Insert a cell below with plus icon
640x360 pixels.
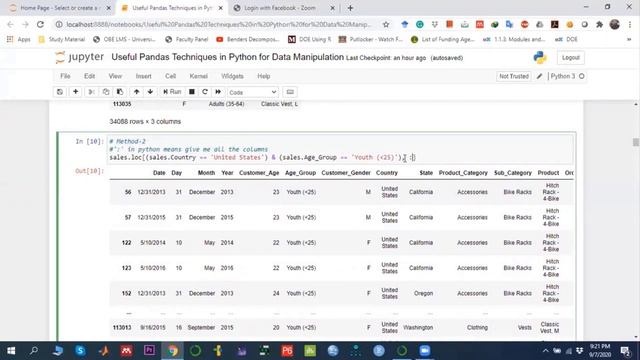pos(76,92)
